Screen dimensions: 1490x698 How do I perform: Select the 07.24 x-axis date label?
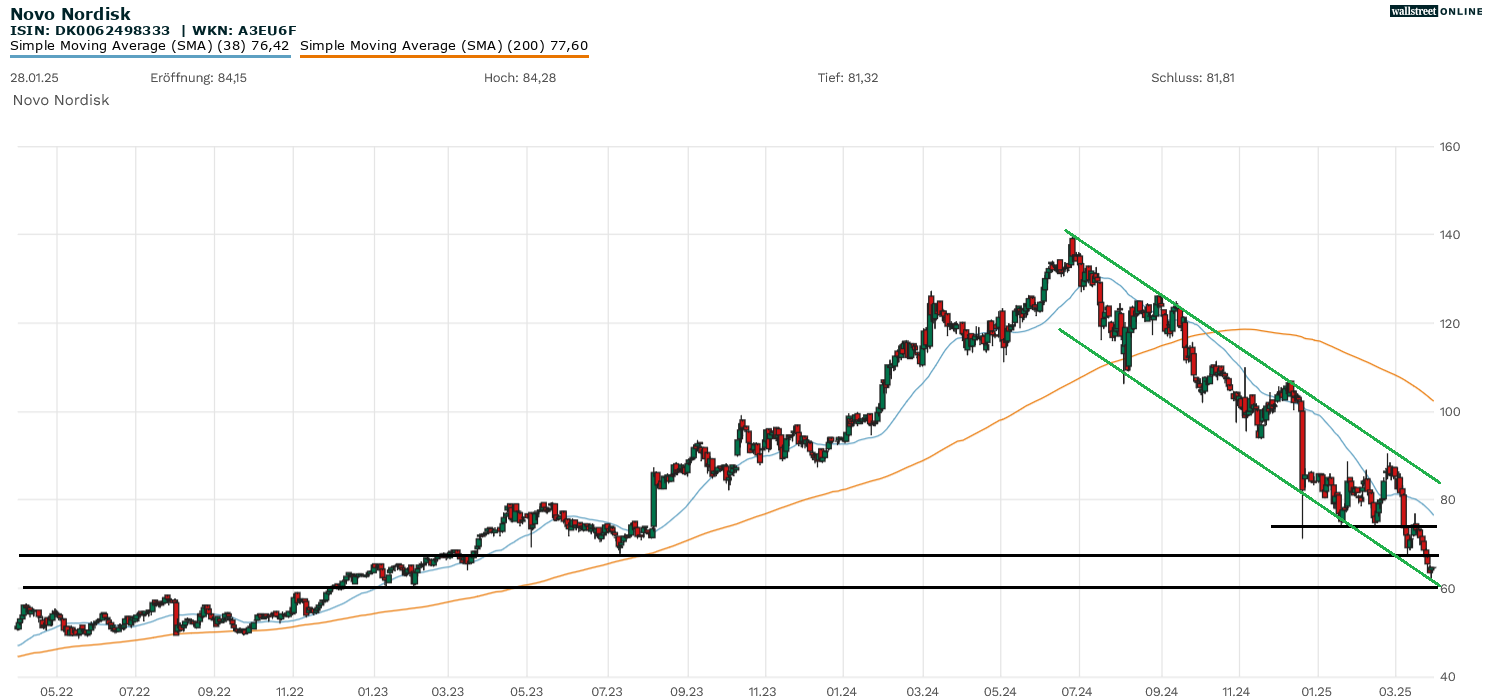[1076, 690]
